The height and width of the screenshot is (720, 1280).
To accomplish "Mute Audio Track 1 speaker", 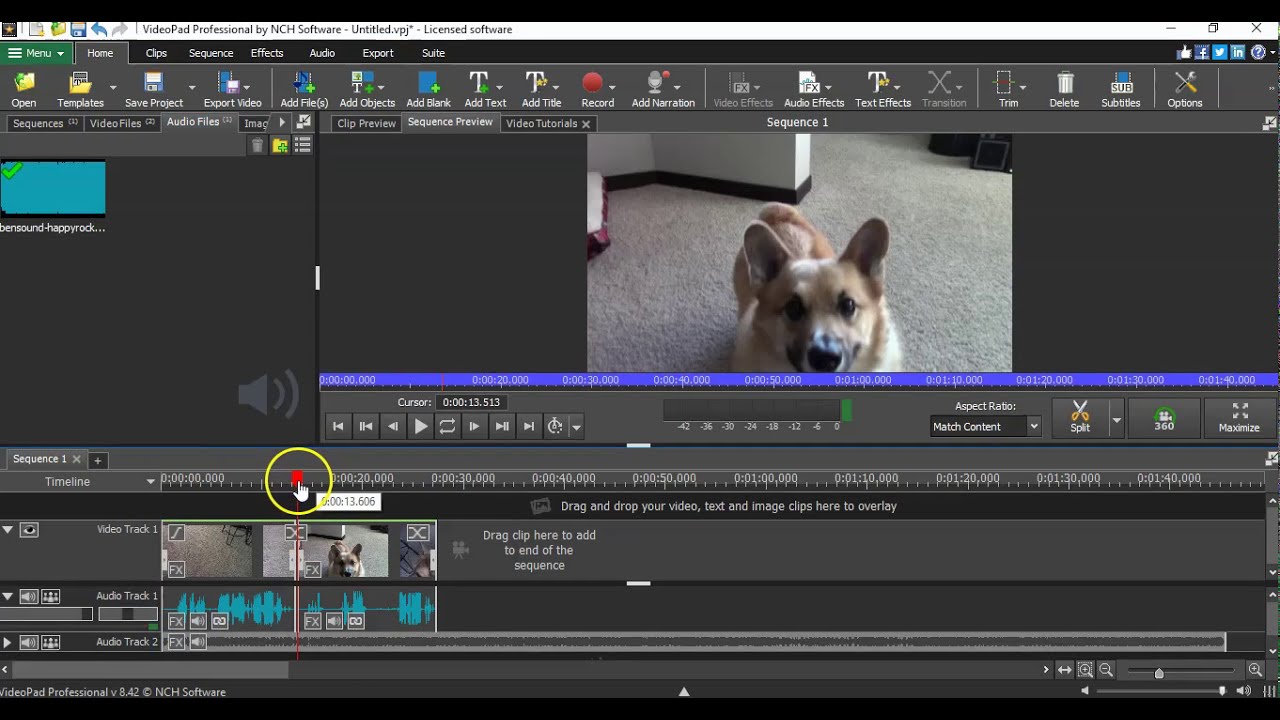I will click(29, 597).
